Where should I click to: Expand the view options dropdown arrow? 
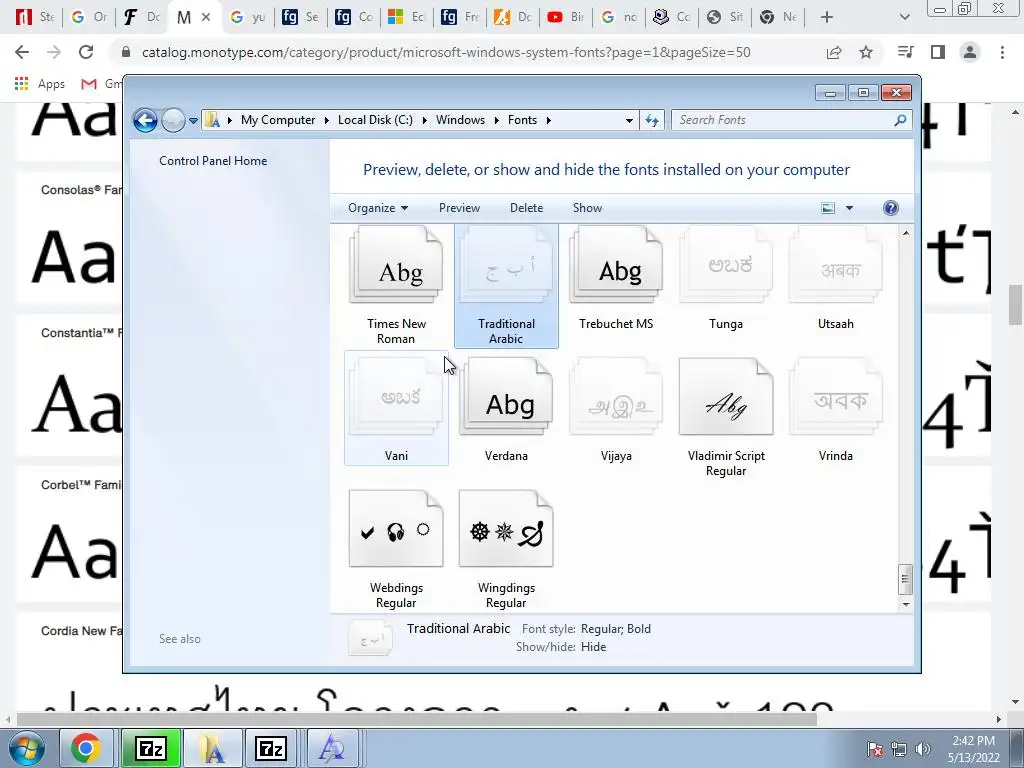[849, 208]
